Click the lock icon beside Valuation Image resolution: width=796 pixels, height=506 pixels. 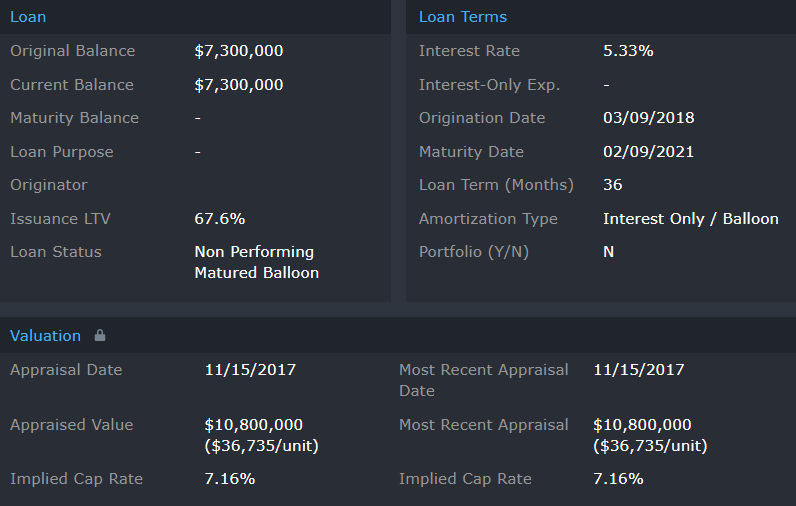[x=100, y=336]
